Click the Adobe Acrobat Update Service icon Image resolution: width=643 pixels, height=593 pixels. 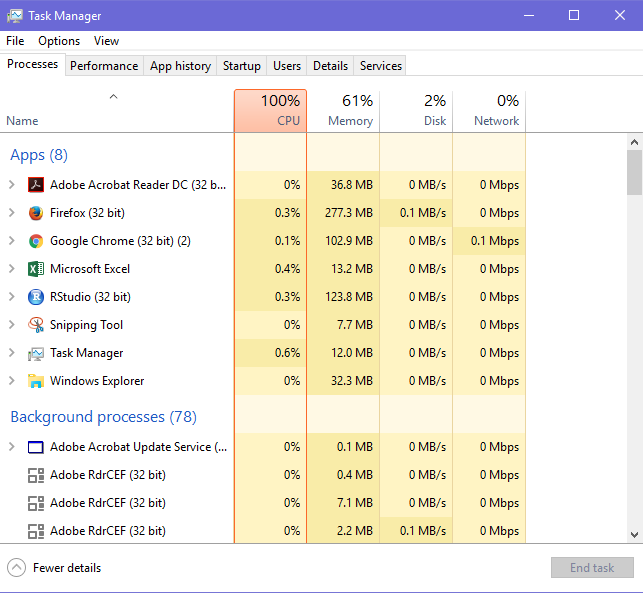36,447
